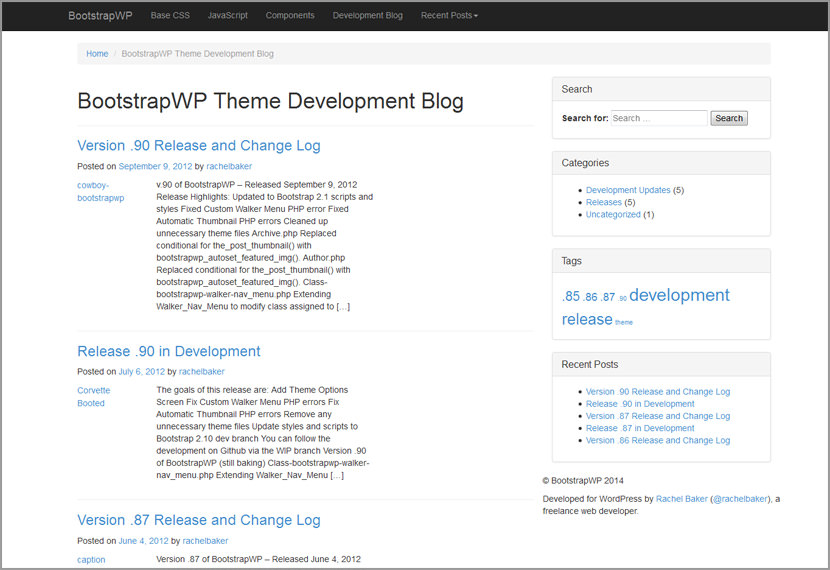Viewport: 830px width, 570px height.
Task: Click the Home breadcrumb link
Action: tap(97, 53)
